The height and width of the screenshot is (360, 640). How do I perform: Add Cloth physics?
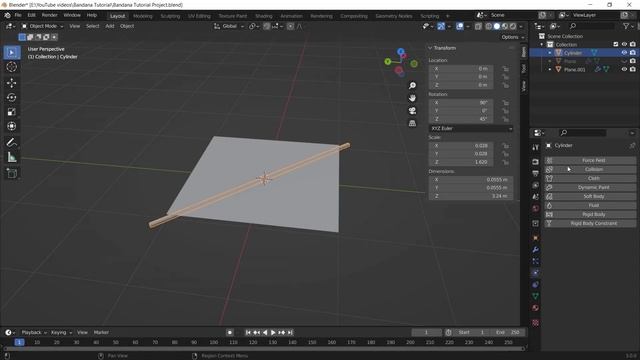[x=590, y=178]
